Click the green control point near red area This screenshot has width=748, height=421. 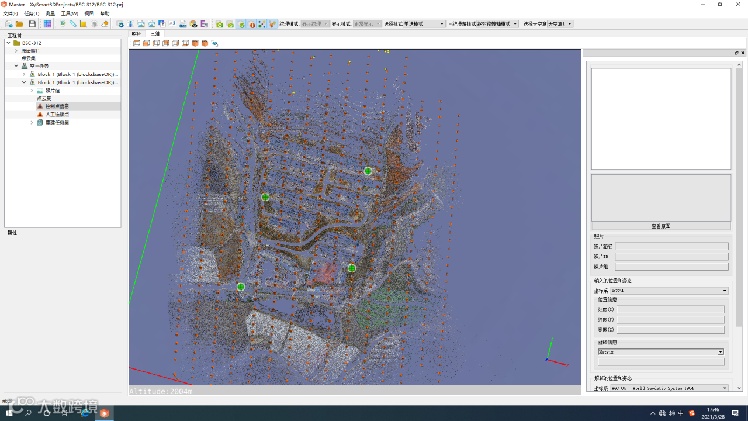point(352,267)
